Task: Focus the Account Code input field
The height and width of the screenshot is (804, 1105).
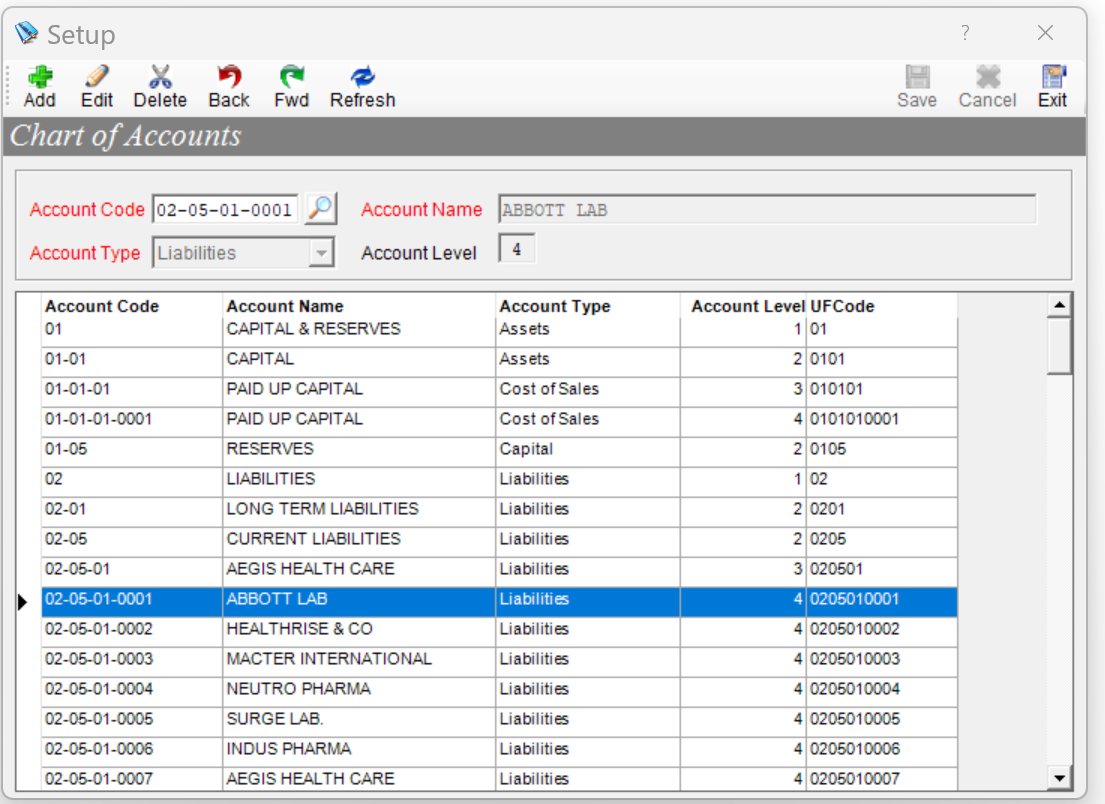Action: (x=225, y=209)
